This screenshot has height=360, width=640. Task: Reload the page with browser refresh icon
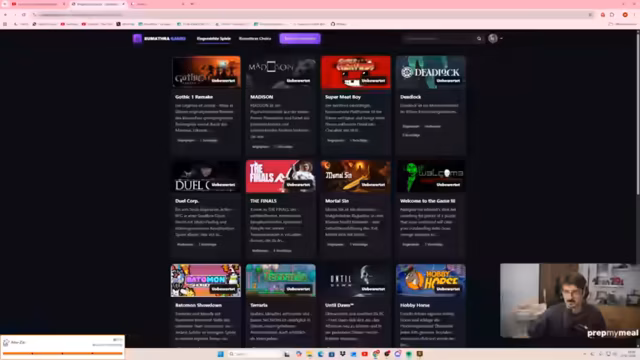(24, 15)
